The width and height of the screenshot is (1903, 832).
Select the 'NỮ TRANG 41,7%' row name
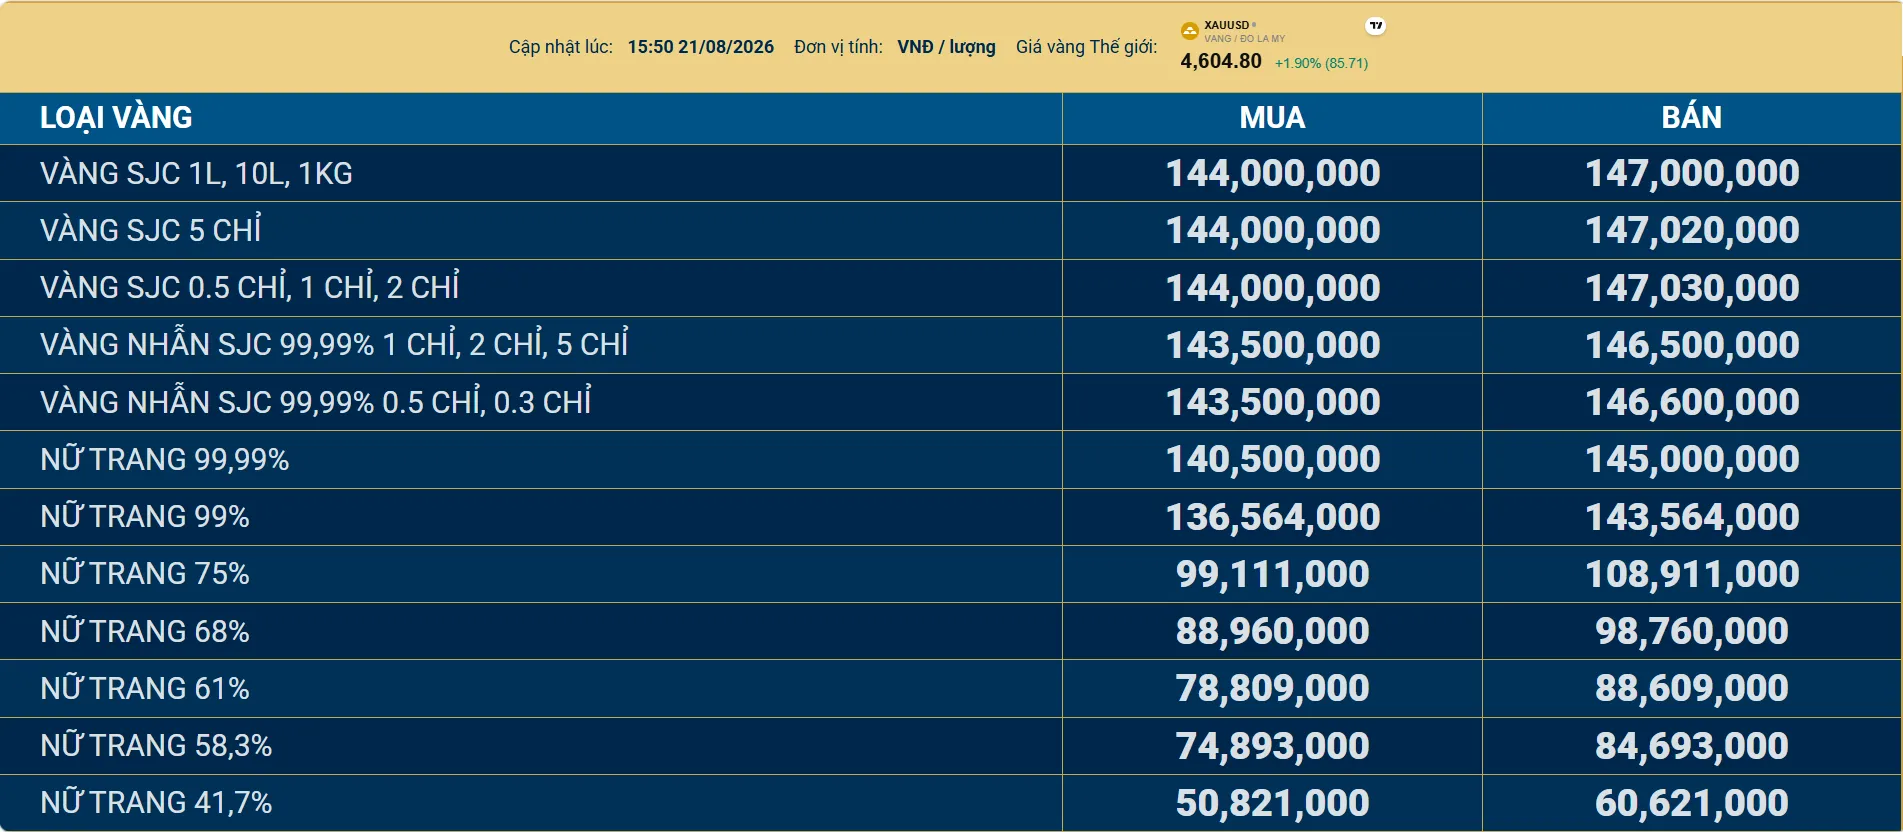pos(156,802)
